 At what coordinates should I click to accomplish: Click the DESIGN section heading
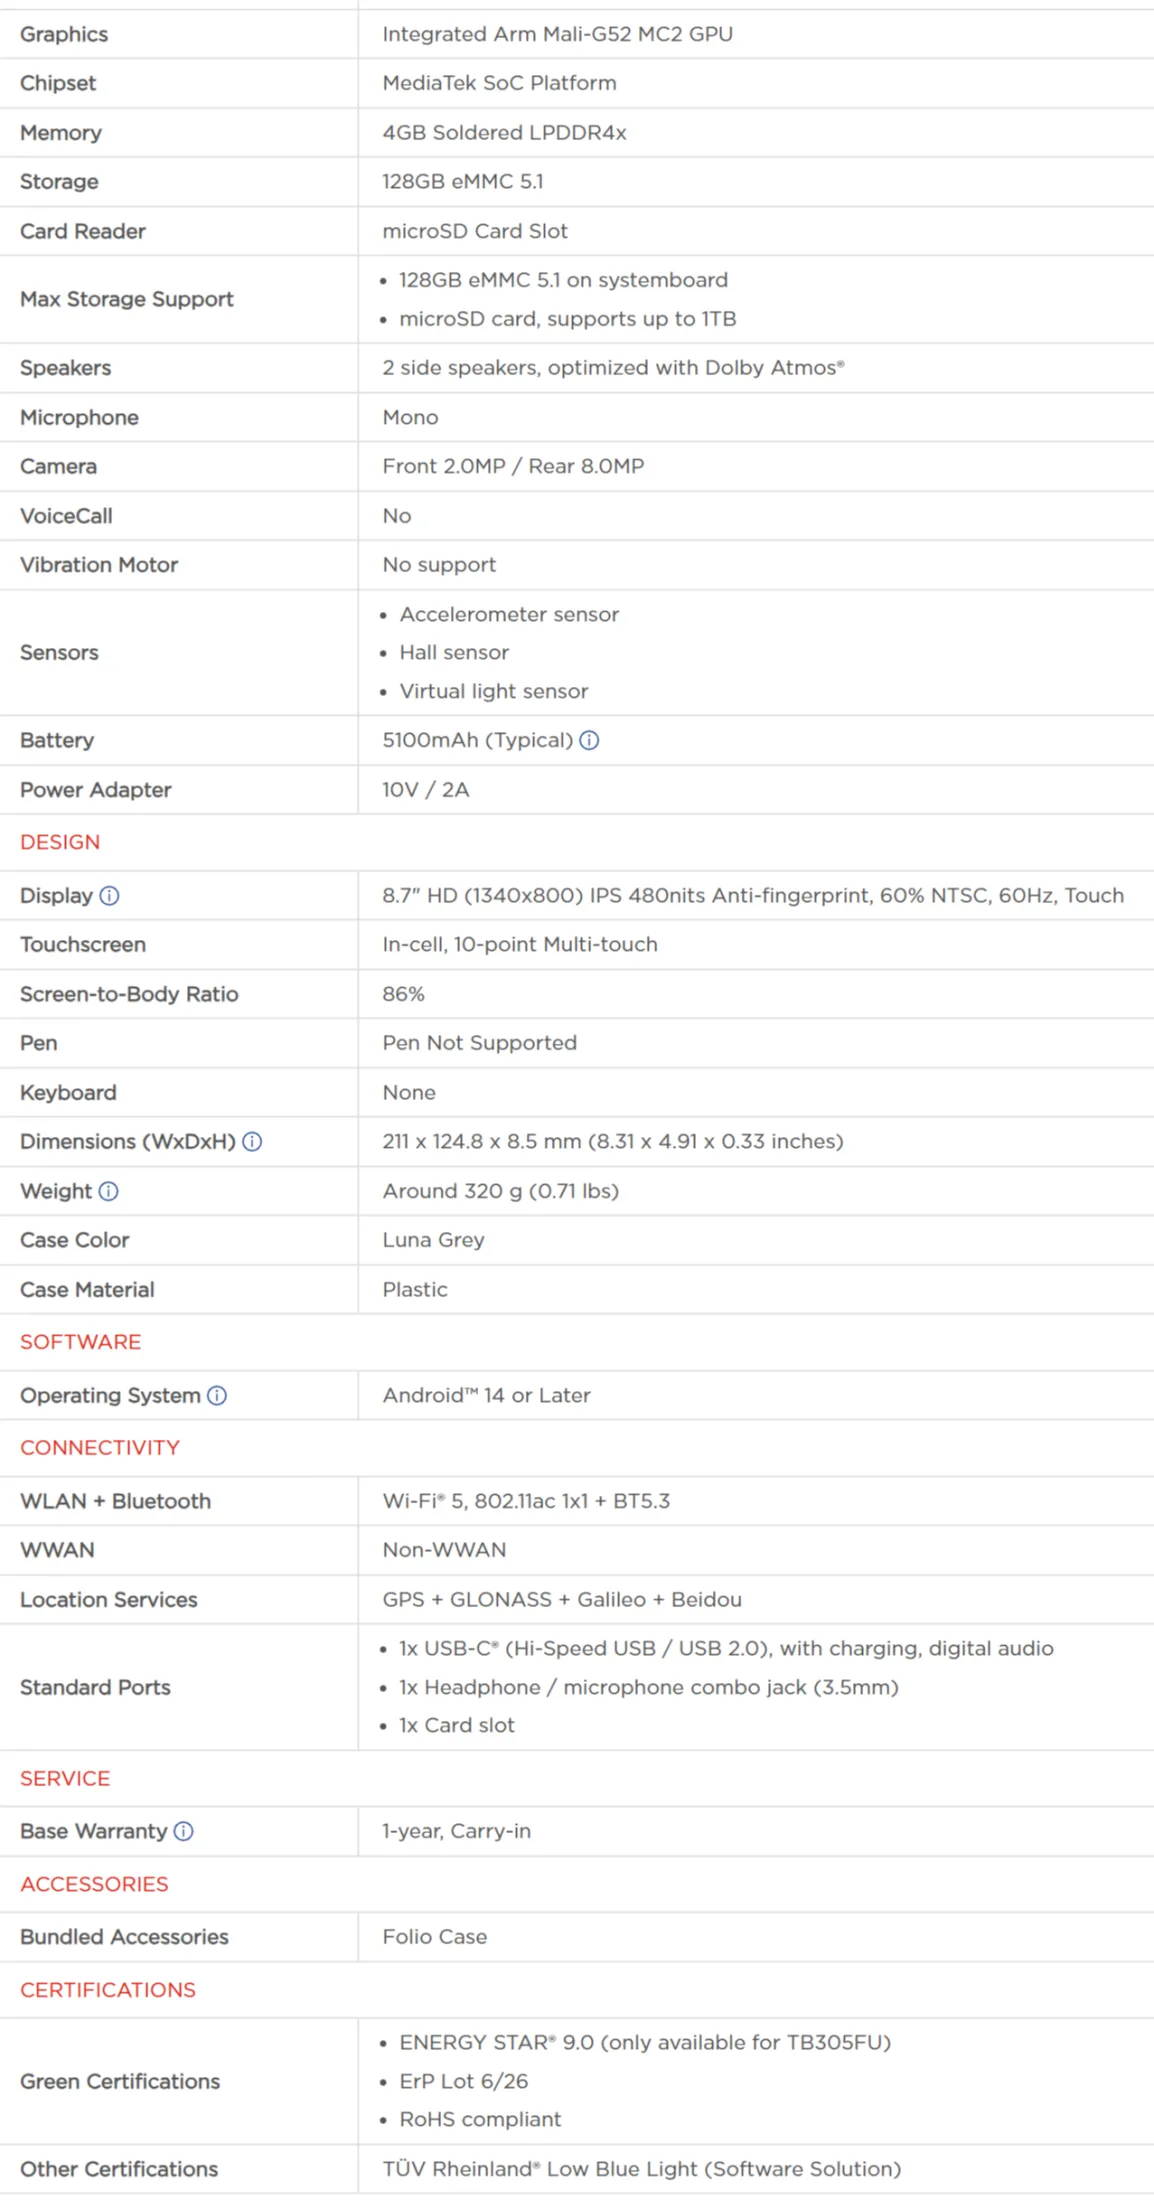point(60,842)
